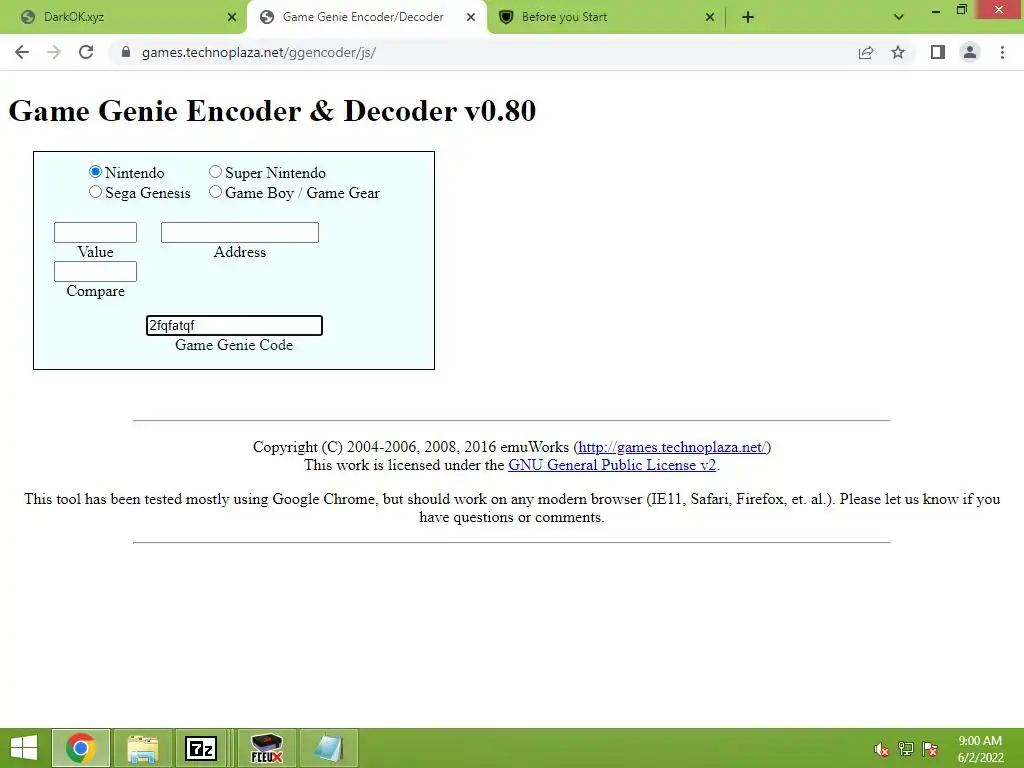This screenshot has width=1024, height=768.
Task: Open the Windows Start menu
Action: tap(24, 748)
